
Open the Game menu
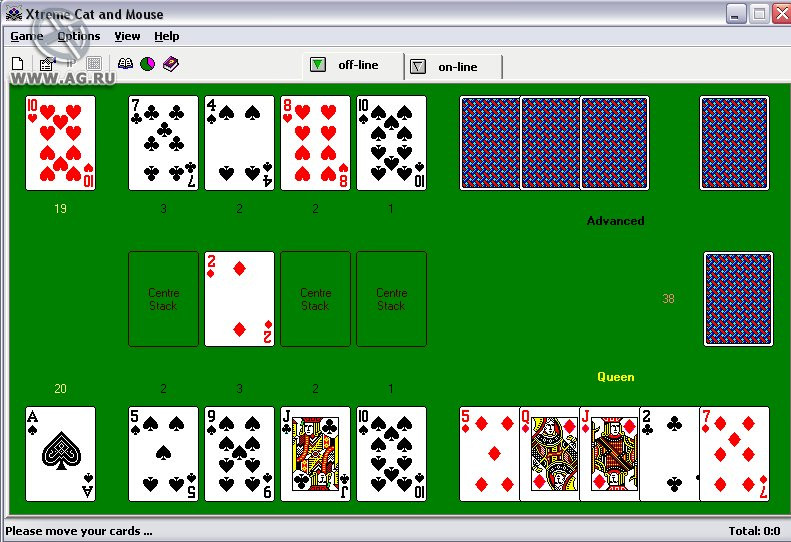click(26, 36)
